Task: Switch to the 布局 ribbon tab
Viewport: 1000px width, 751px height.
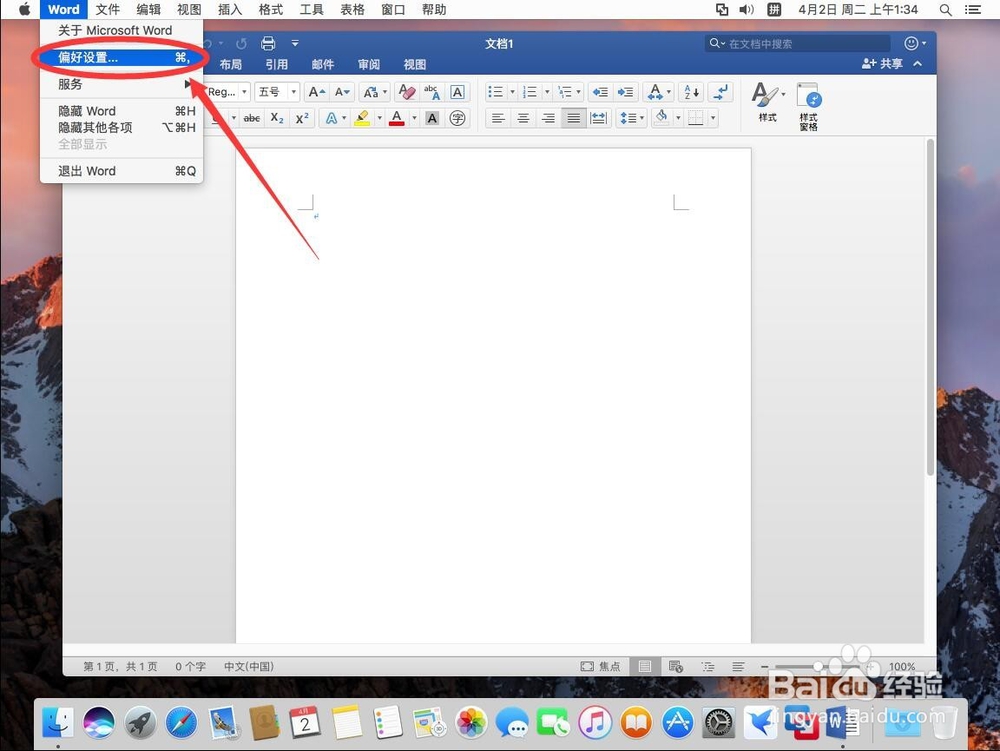Action: tap(230, 64)
